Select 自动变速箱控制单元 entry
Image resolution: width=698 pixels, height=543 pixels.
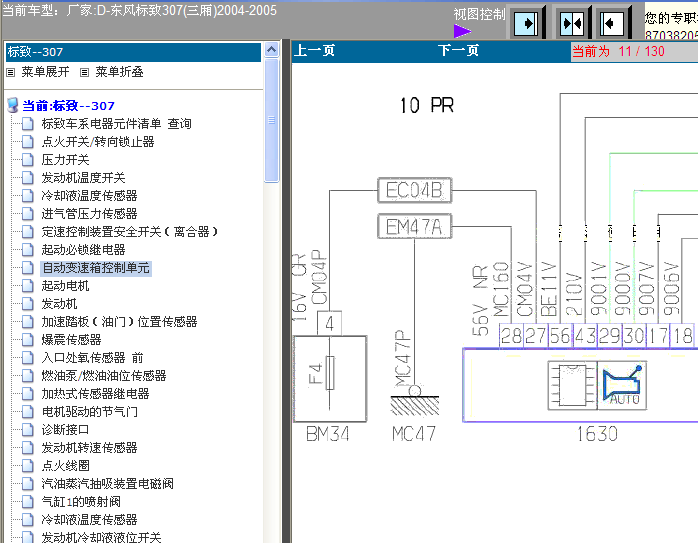point(96,268)
